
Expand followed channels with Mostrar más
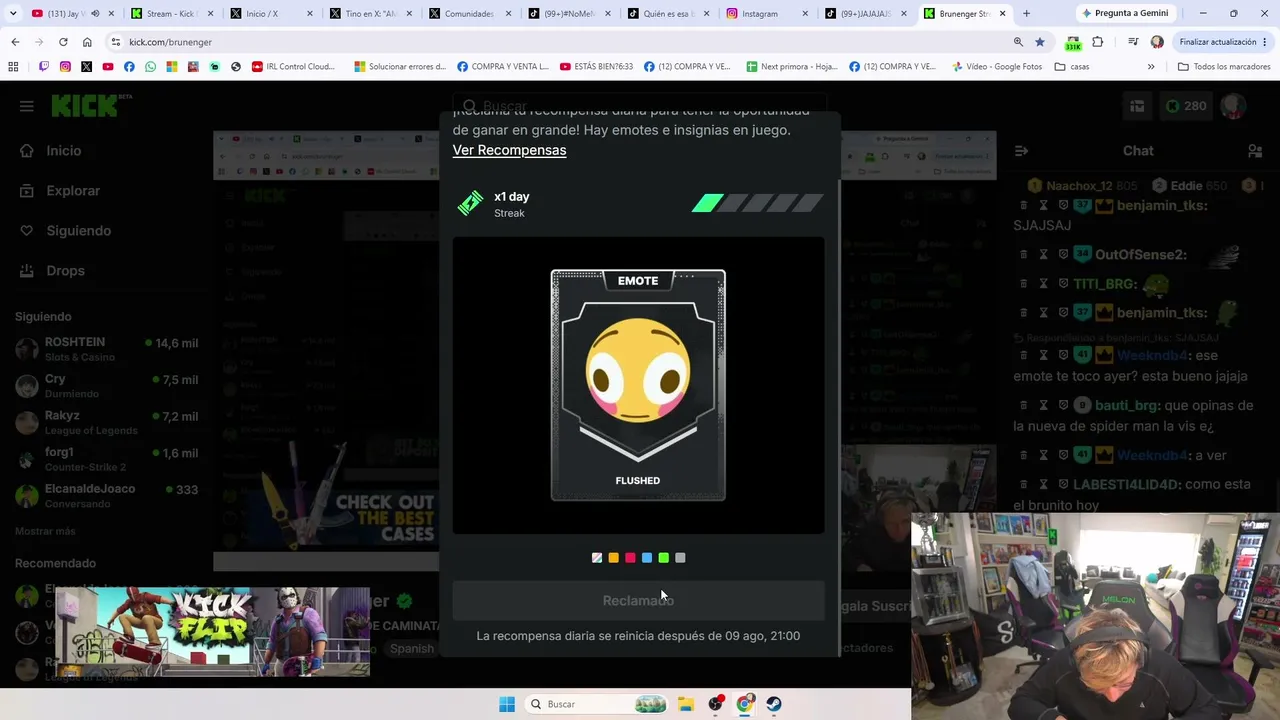point(45,531)
